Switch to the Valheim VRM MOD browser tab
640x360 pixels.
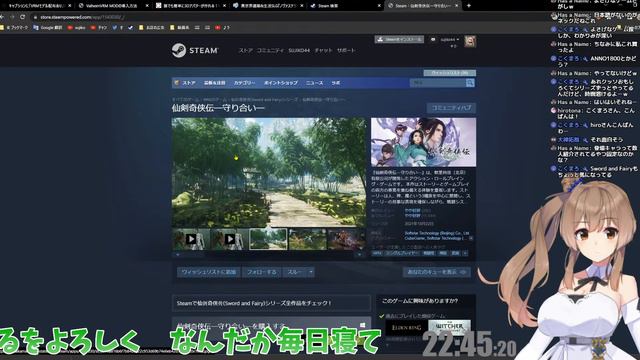pos(113,6)
